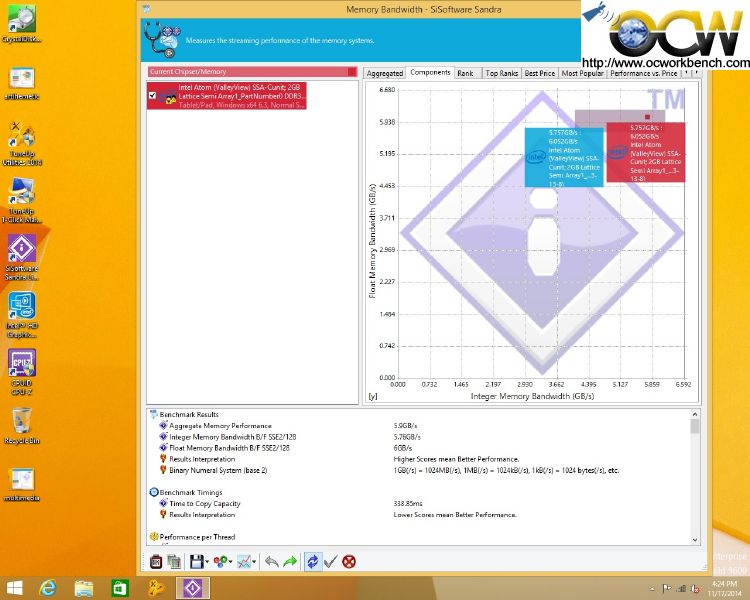Click the chart type graph icon

click(244, 561)
